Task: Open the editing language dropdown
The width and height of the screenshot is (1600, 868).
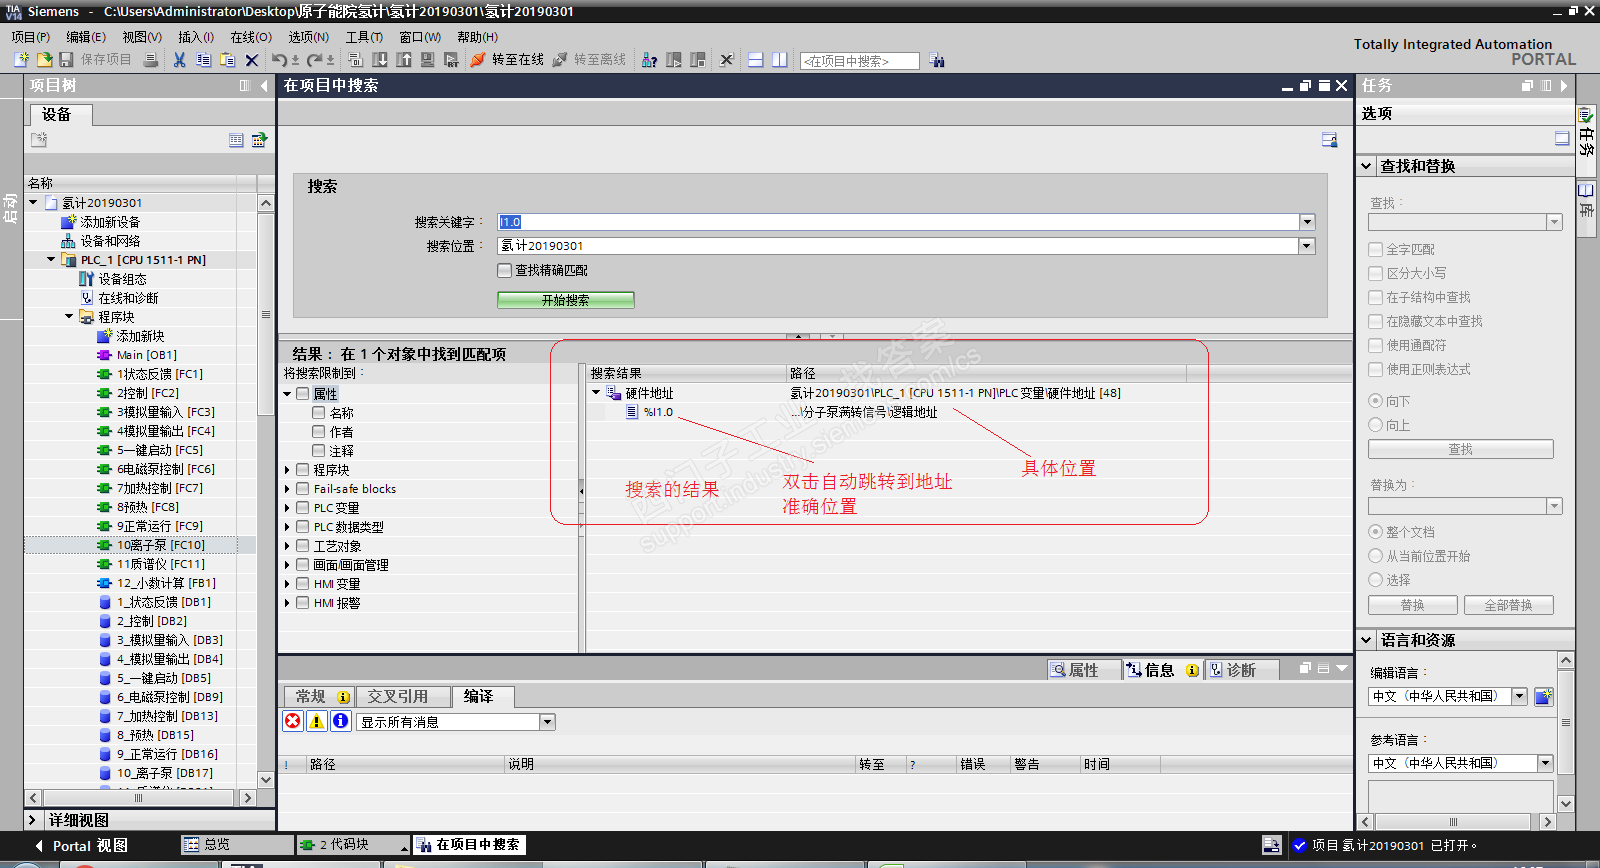Action: 1520,696
